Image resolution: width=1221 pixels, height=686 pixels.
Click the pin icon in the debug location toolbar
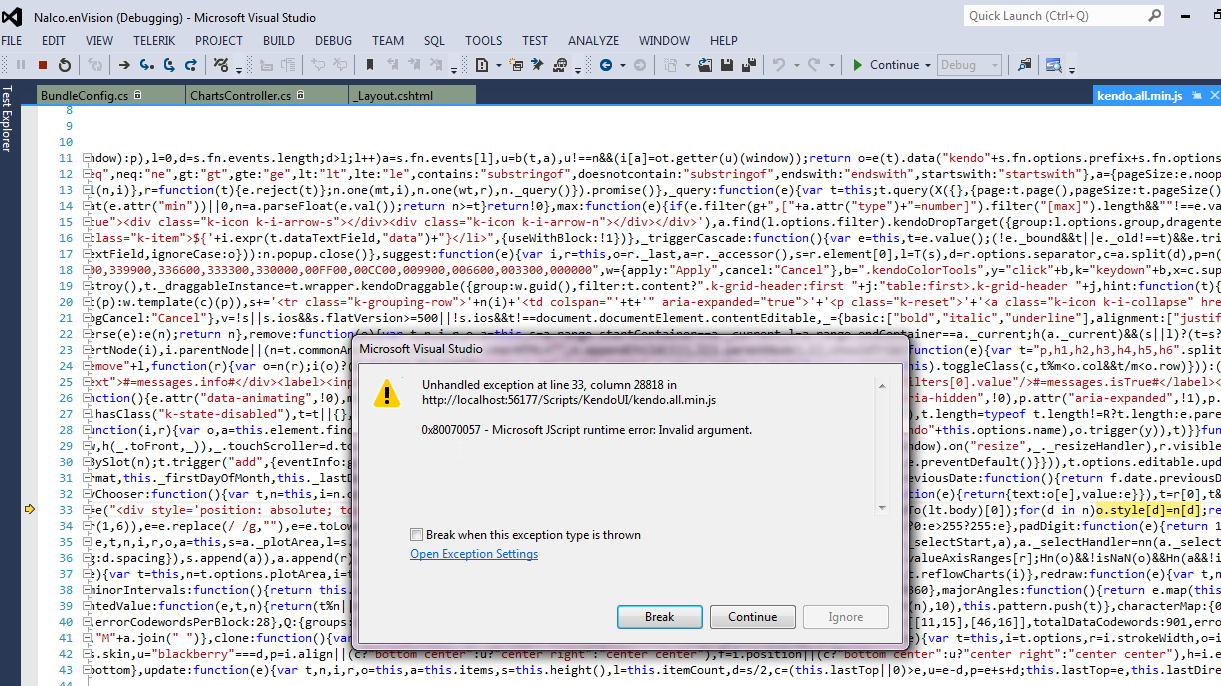tap(537, 65)
